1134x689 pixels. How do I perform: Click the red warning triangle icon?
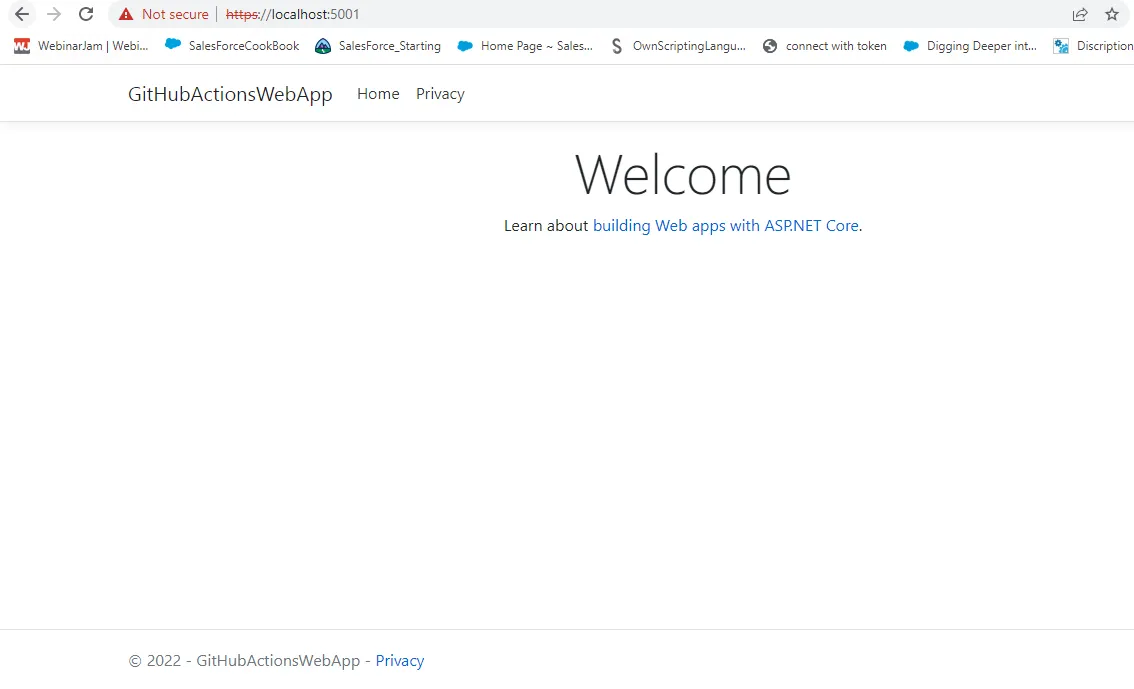[124, 14]
